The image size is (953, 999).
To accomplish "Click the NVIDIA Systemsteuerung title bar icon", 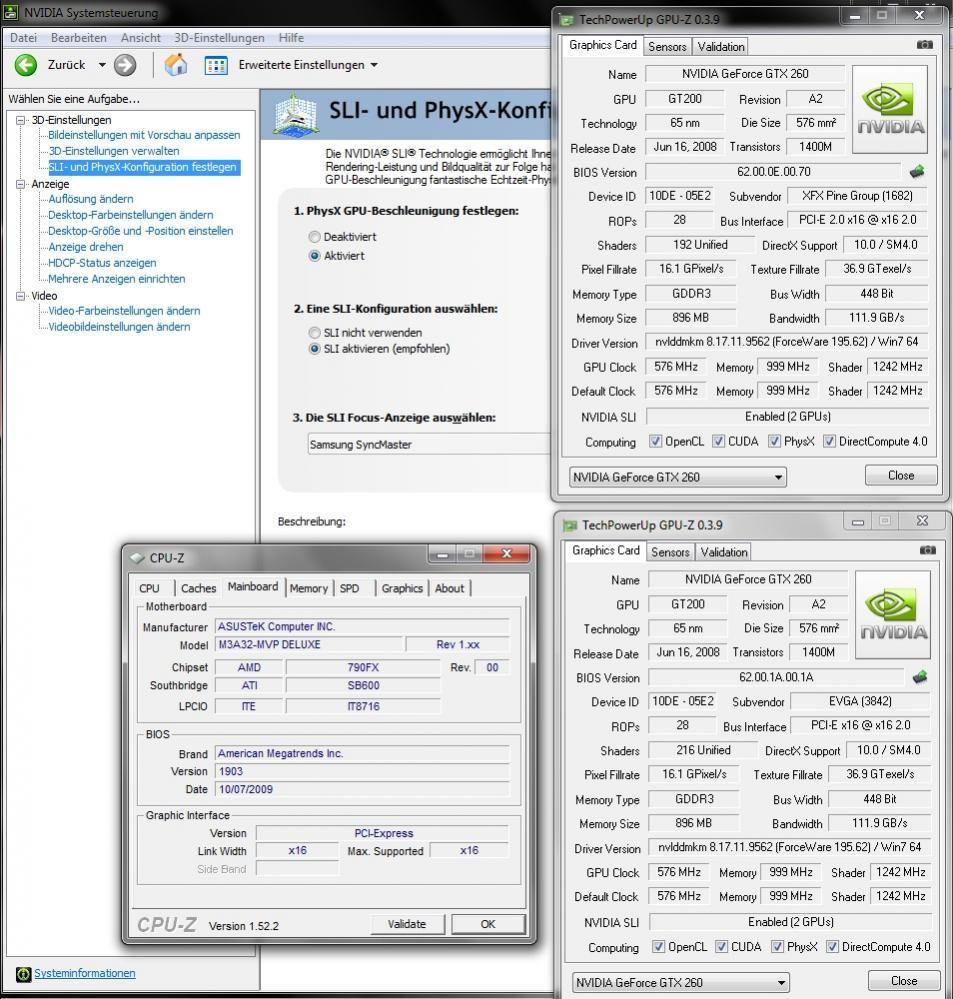I will (x=11, y=12).
